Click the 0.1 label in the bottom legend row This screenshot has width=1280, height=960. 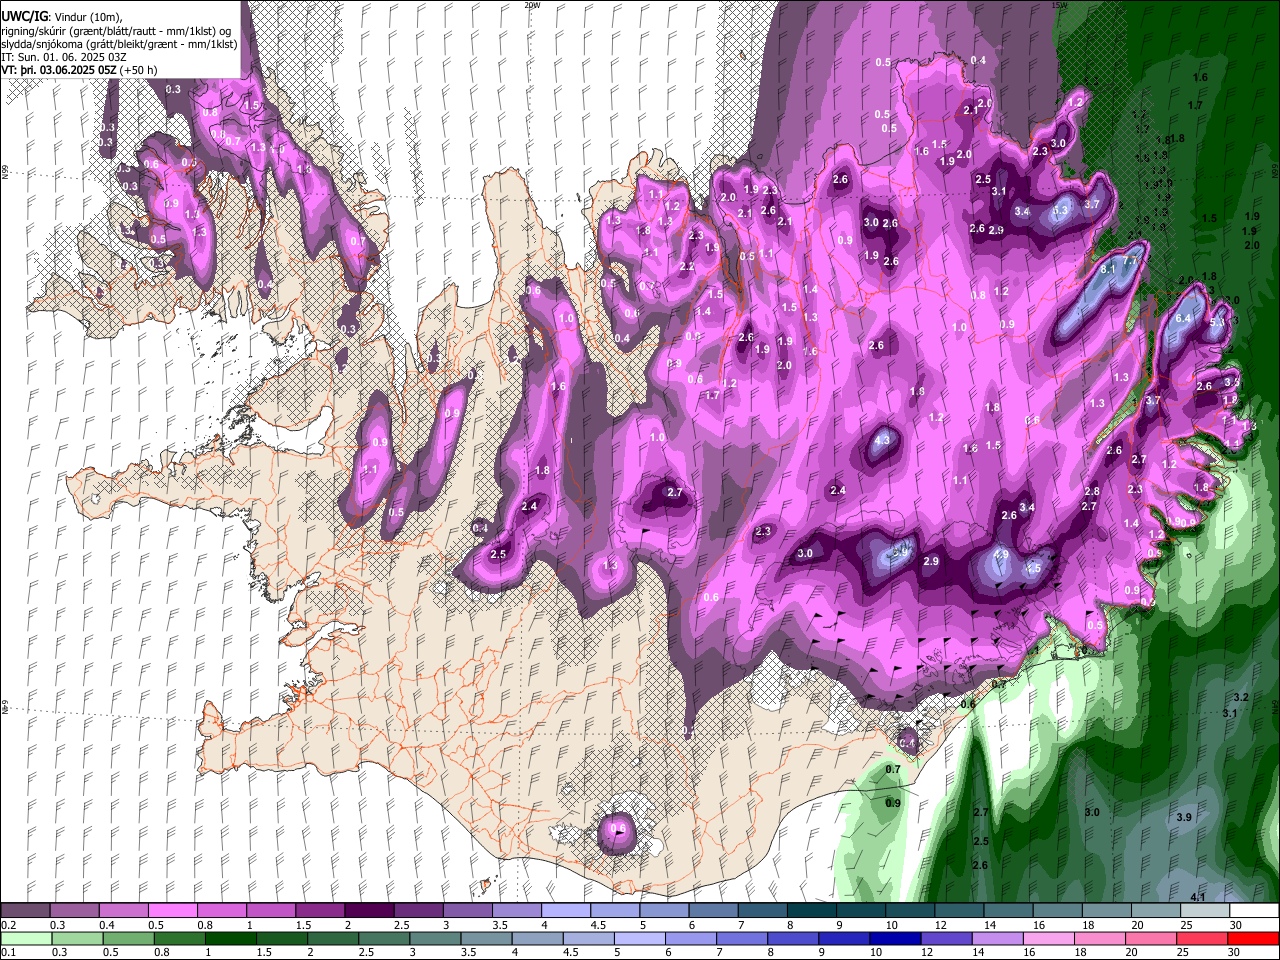coord(7,952)
